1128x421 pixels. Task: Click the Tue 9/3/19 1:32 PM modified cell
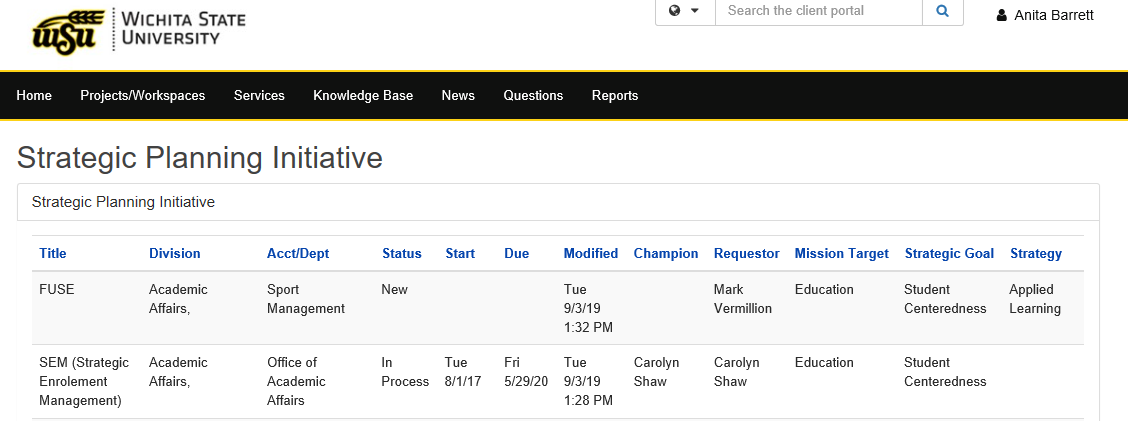click(588, 308)
